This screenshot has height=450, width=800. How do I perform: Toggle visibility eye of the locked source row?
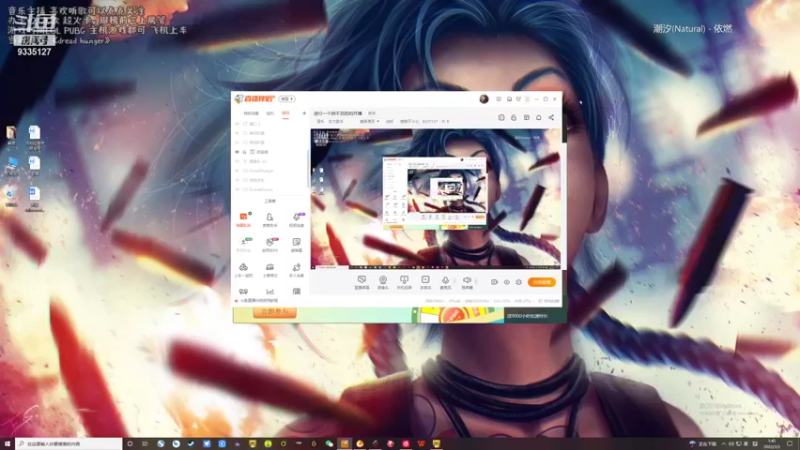tap(237, 152)
